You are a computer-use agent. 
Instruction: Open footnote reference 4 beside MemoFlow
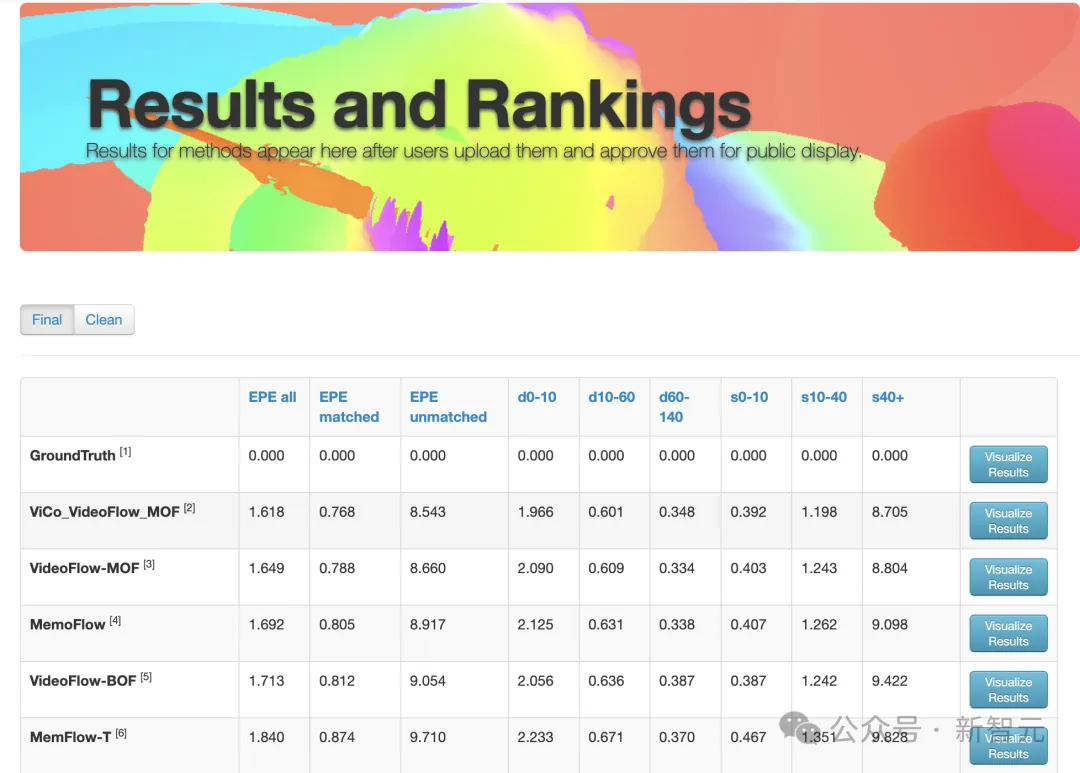click(x=115, y=621)
